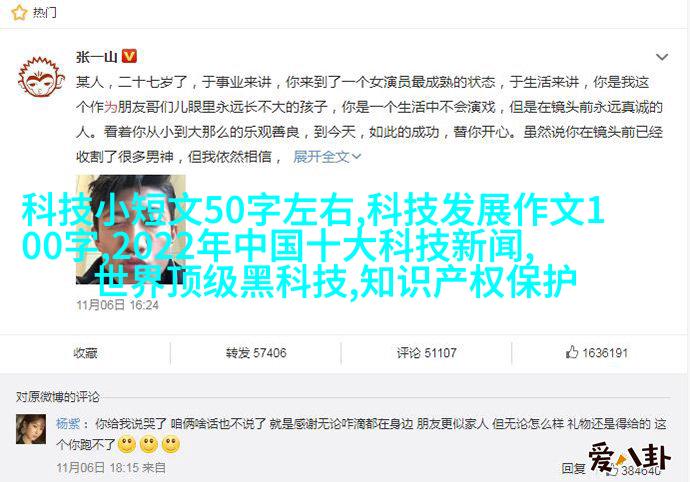Image resolution: width=690 pixels, height=482 pixels.
Task: Expand full post with 展开全文
Action: click(327, 157)
